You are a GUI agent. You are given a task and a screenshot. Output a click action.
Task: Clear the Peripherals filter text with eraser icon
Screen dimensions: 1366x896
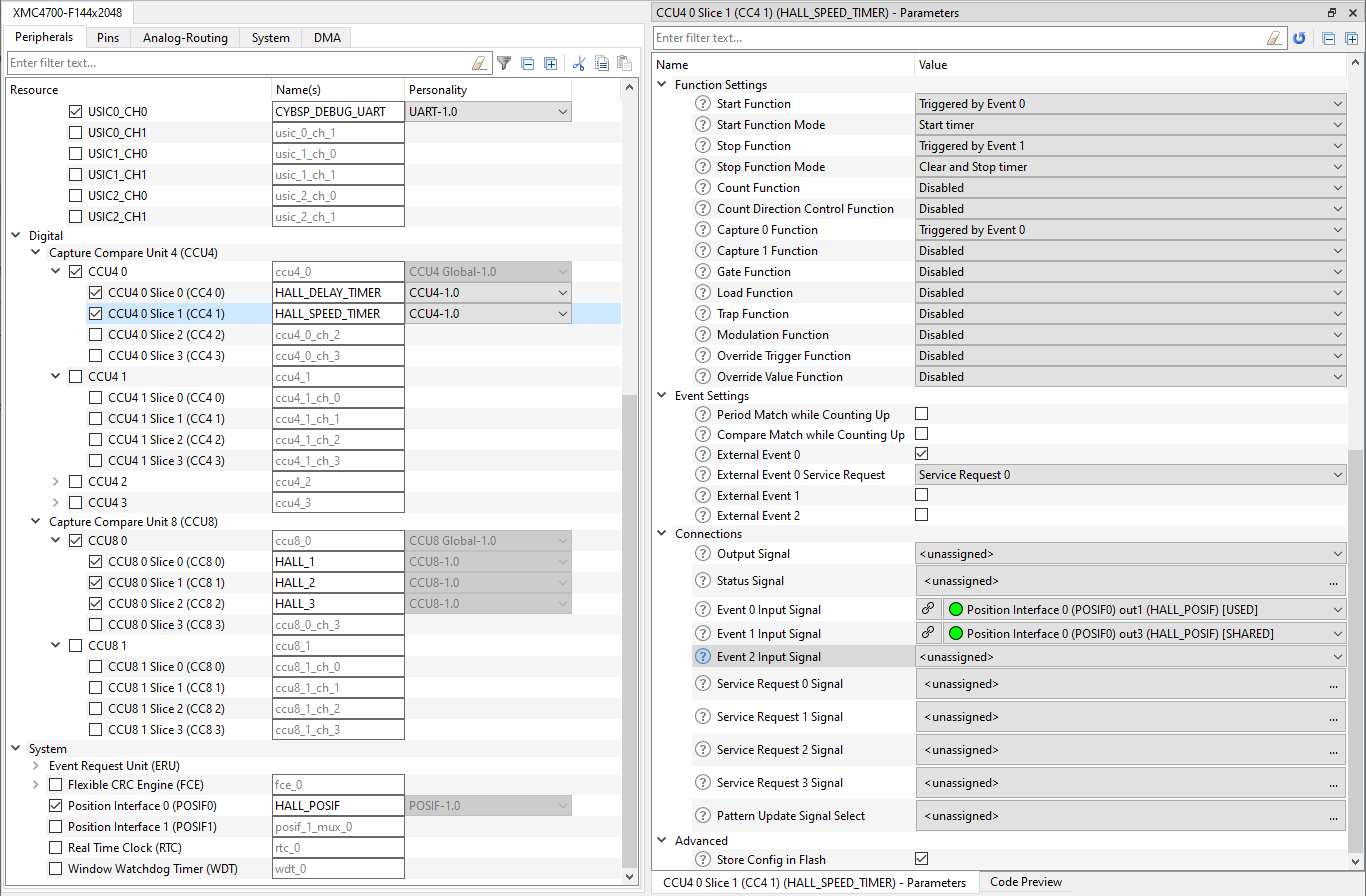tap(479, 63)
